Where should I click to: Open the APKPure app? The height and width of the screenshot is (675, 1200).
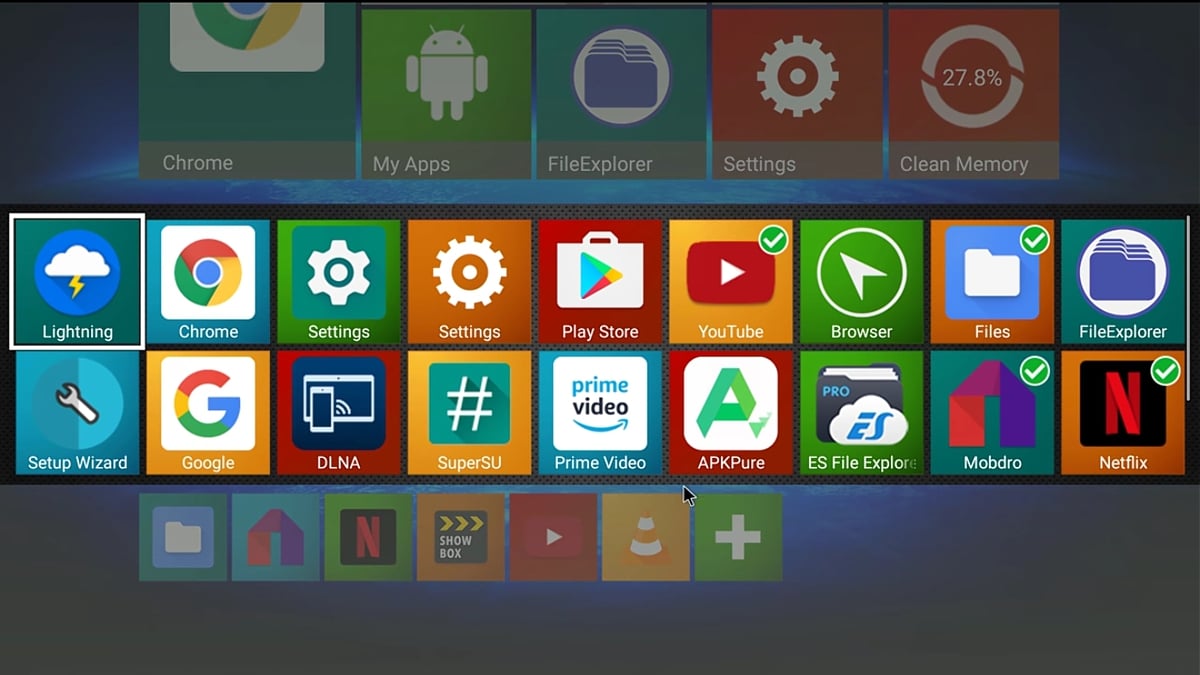731,412
